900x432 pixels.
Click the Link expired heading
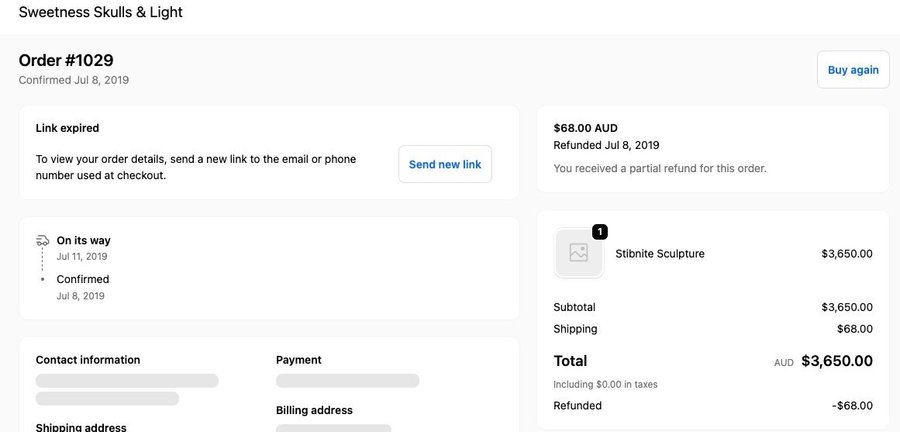pos(67,128)
